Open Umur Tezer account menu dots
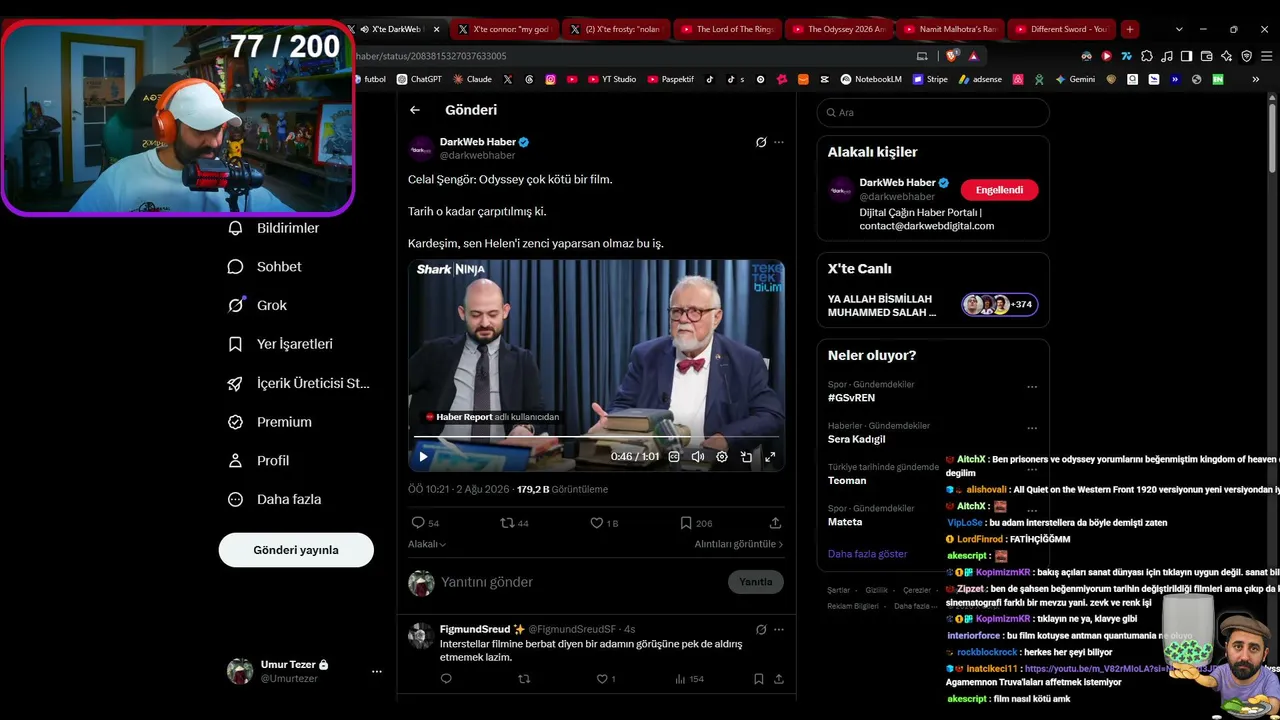Image resolution: width=1280 pixels, height=720 pixels. (377, 671)
